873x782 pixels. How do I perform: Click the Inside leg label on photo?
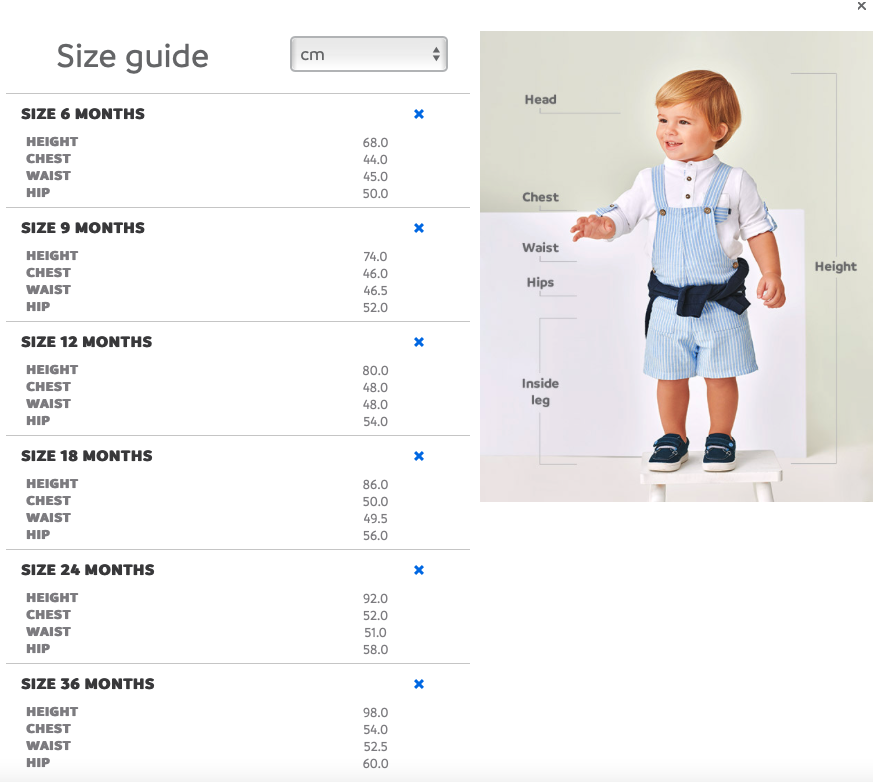click(x=540, y=392)
